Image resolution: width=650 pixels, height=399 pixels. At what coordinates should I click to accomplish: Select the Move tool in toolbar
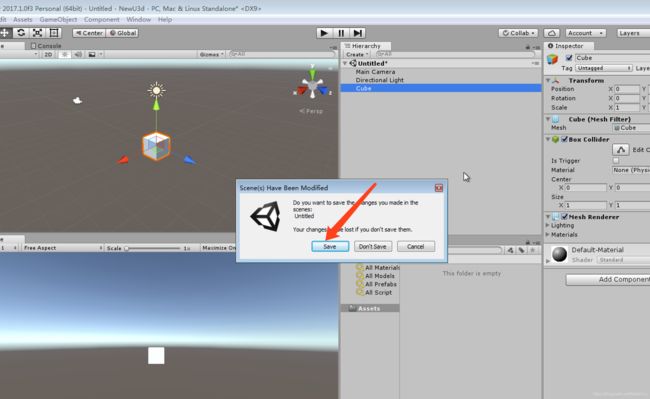(5, 33)
